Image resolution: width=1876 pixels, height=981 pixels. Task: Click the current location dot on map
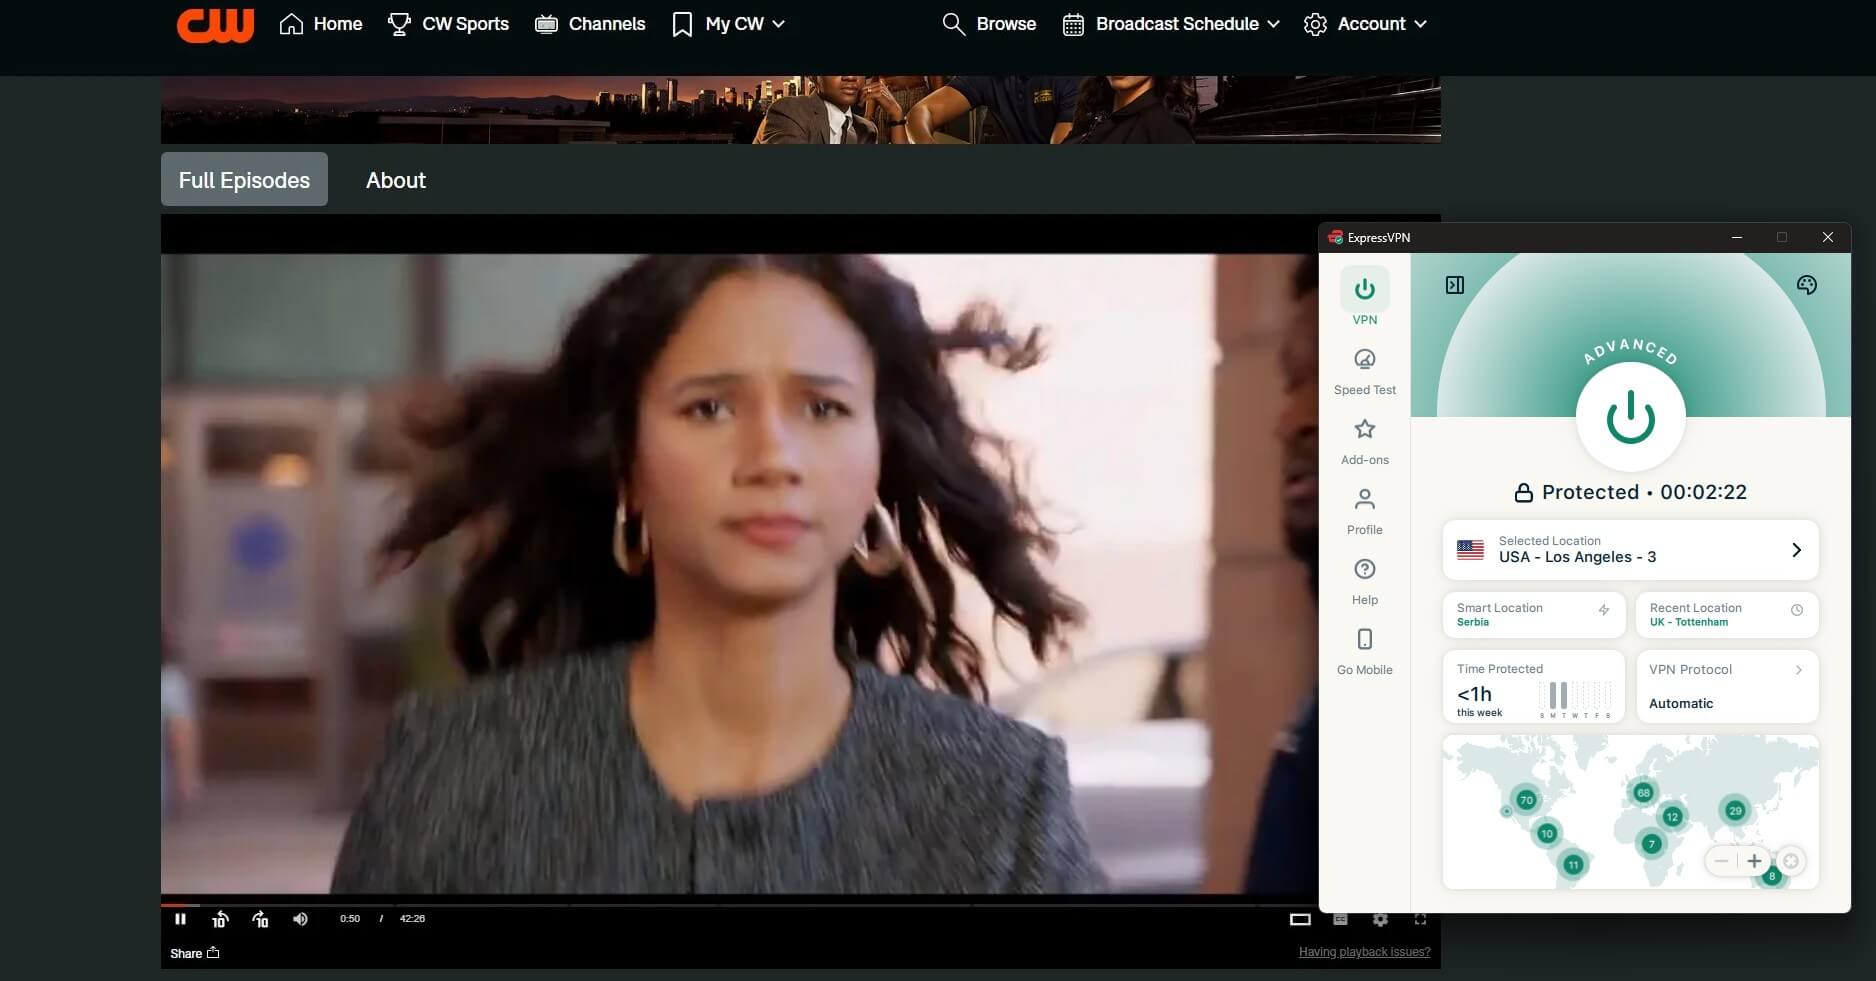[x=1507, y=811]
